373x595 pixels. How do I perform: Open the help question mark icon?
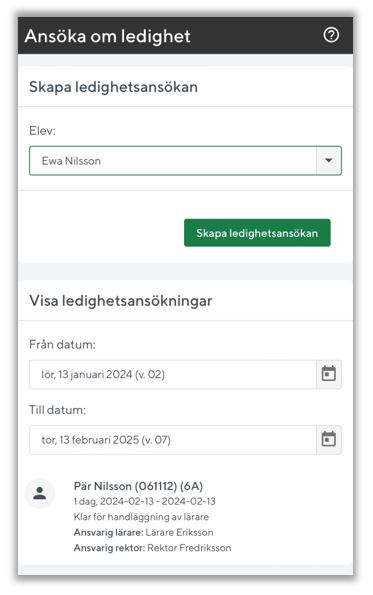331,35
